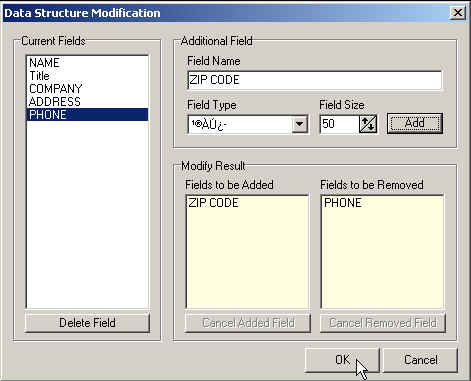Select PHONE in Fields to be Removed
Image resolution: width=471 pixels, height=381 pixels.
[x=382, y=203]
